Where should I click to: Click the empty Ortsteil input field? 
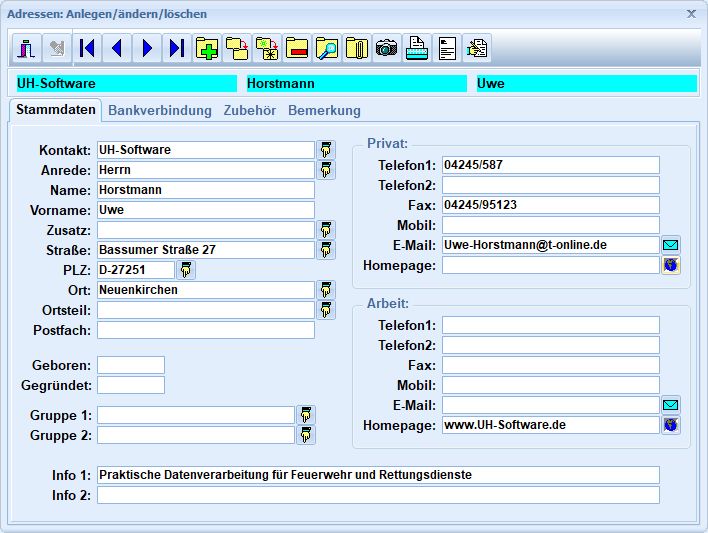point(206,310)
